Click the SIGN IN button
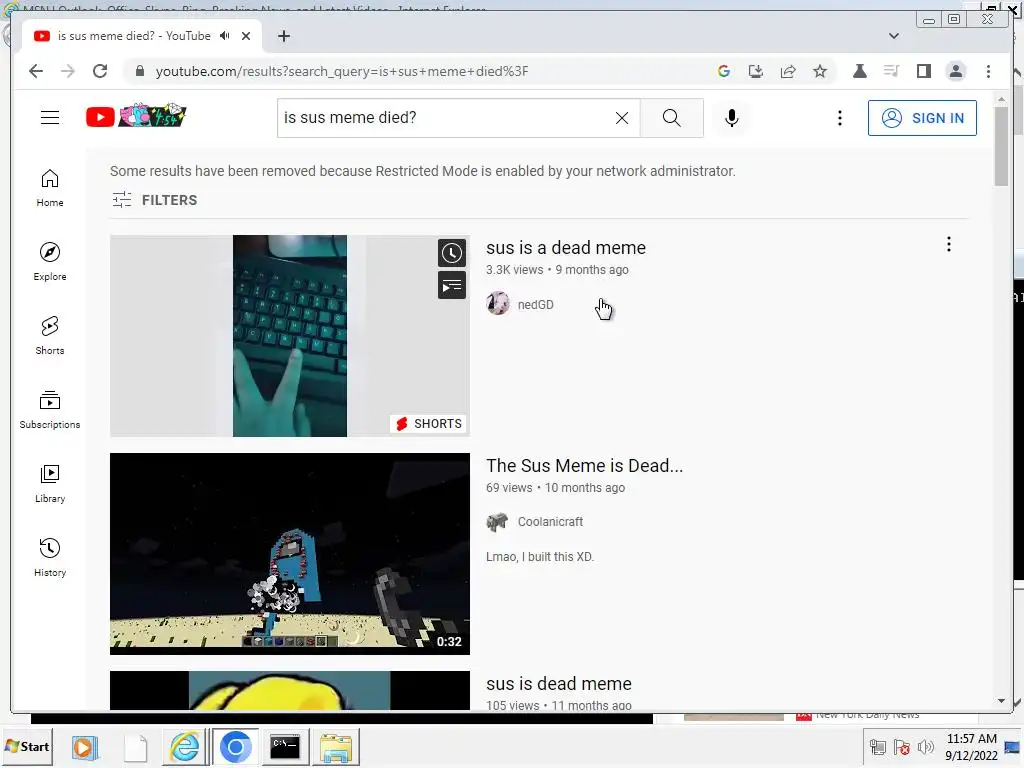This screenshot has height=768, width=1024. pos(922,118)
